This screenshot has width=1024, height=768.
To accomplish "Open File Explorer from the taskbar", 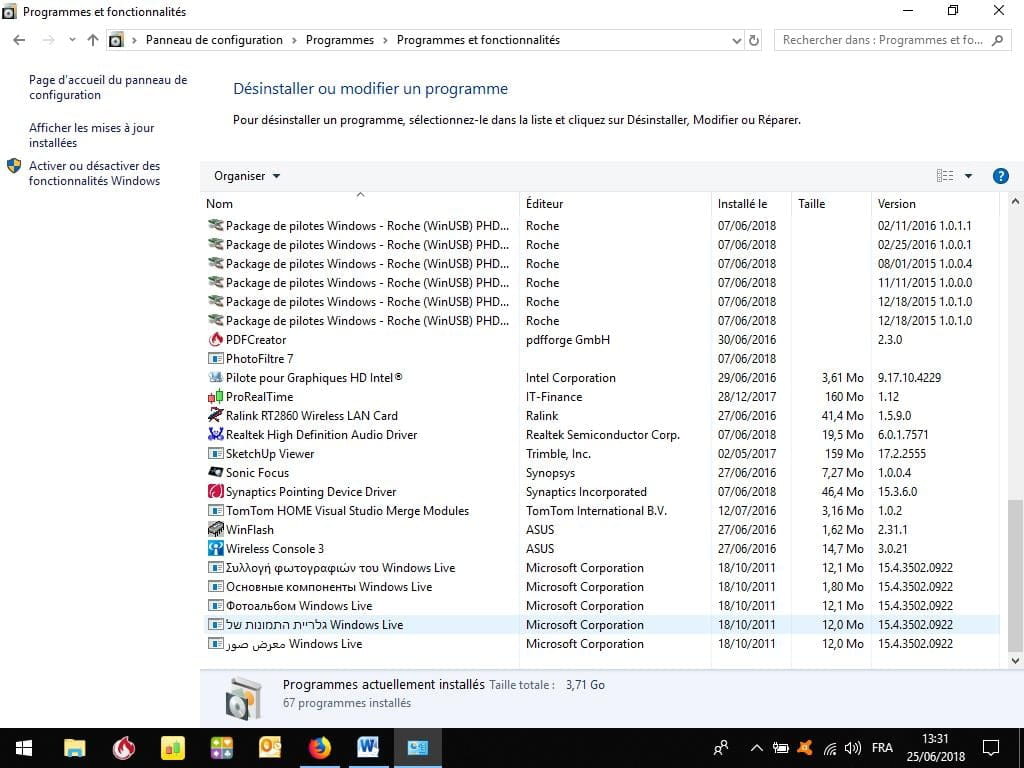I will (74, 748).
